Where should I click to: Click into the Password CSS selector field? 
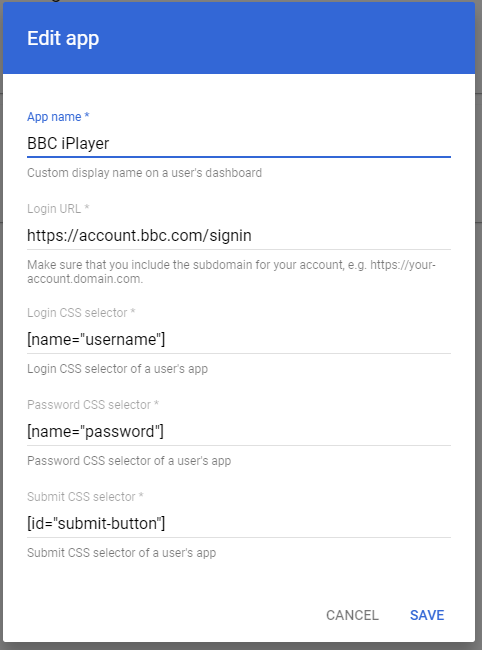(x=239, y=432)
